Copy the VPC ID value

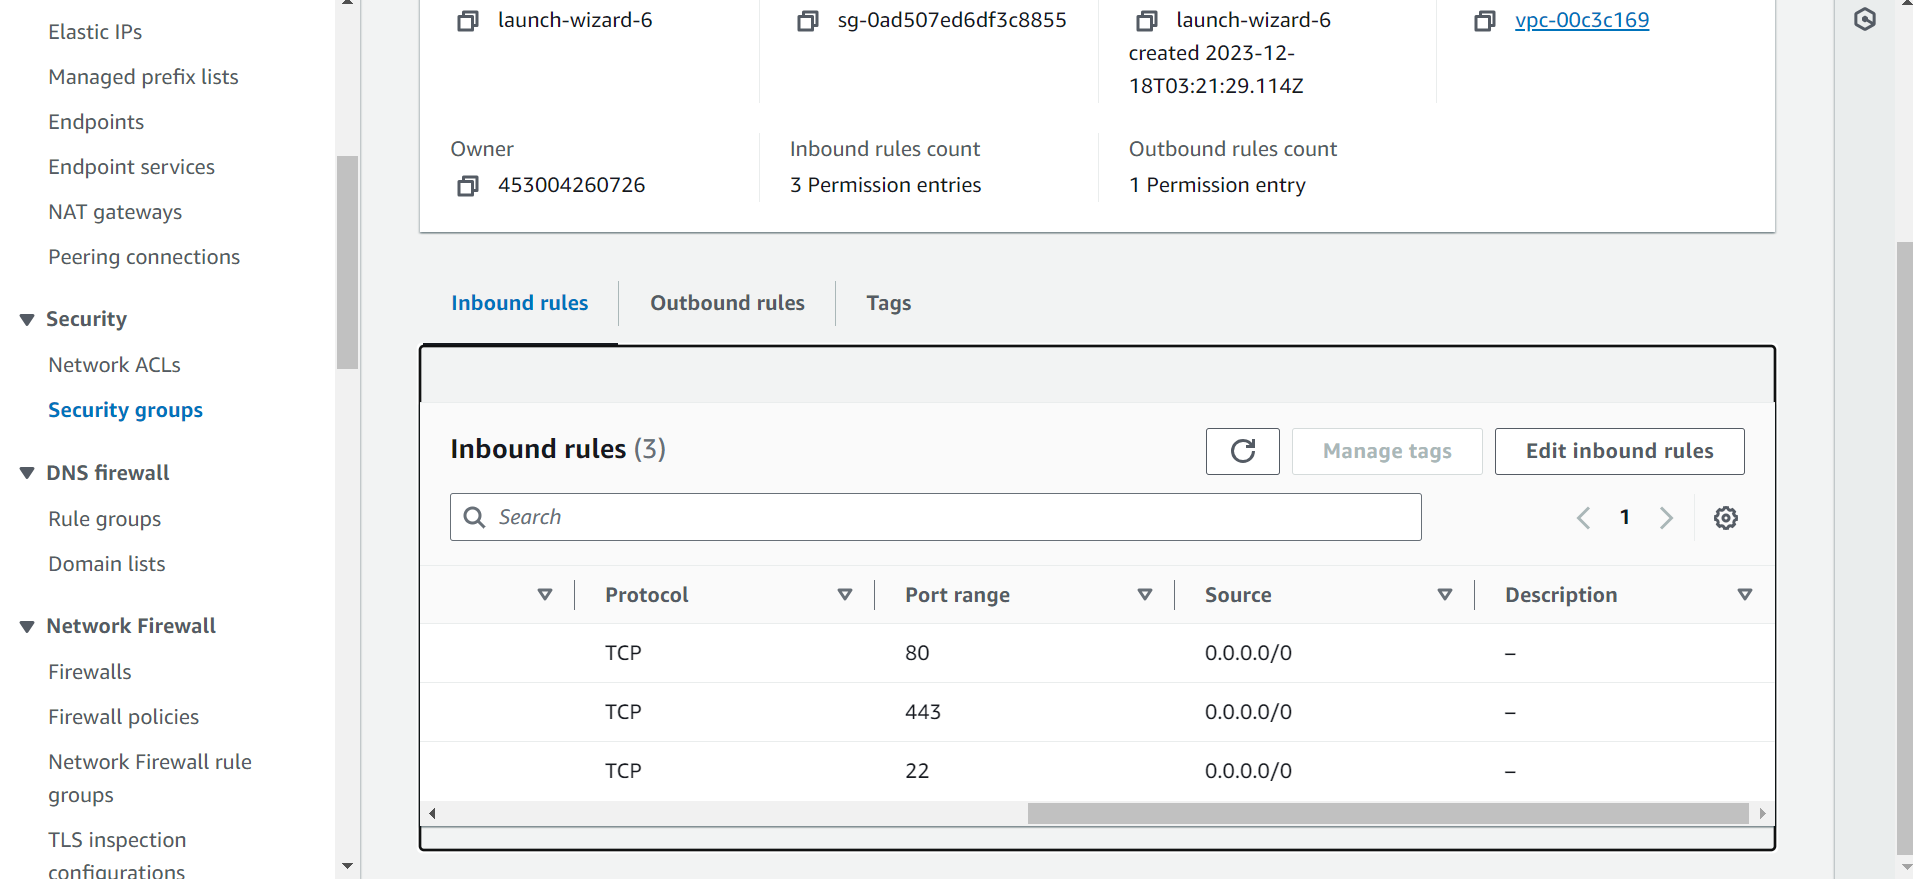pyautogui.click(x=1484, y=21)
